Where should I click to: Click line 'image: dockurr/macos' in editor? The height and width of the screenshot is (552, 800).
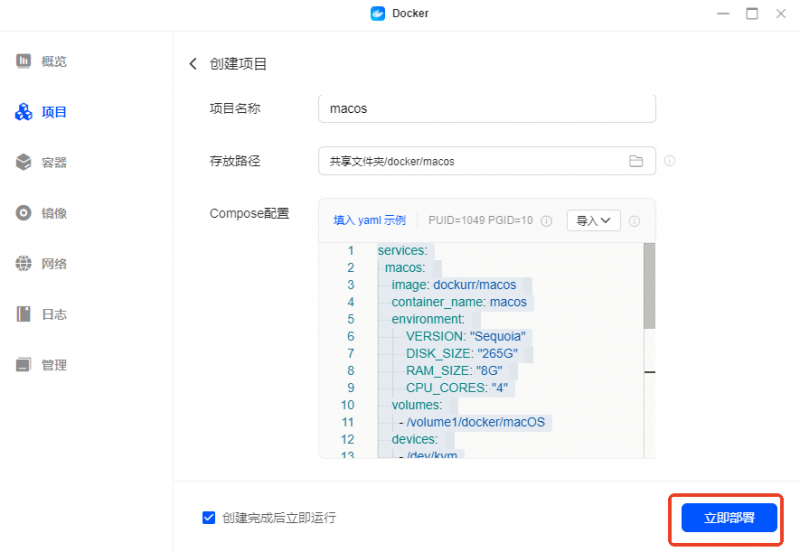point(454,285)
